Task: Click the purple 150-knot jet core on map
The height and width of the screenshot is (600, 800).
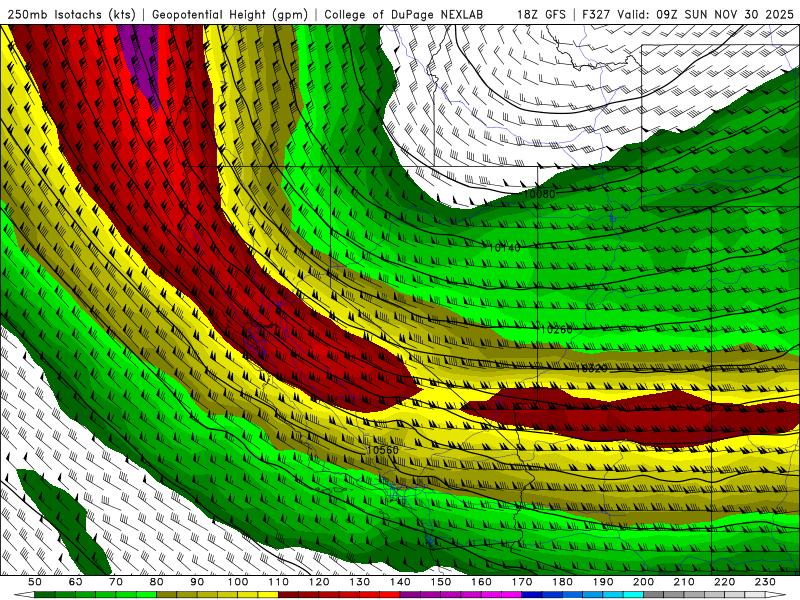Action: (x=142, y=59)
